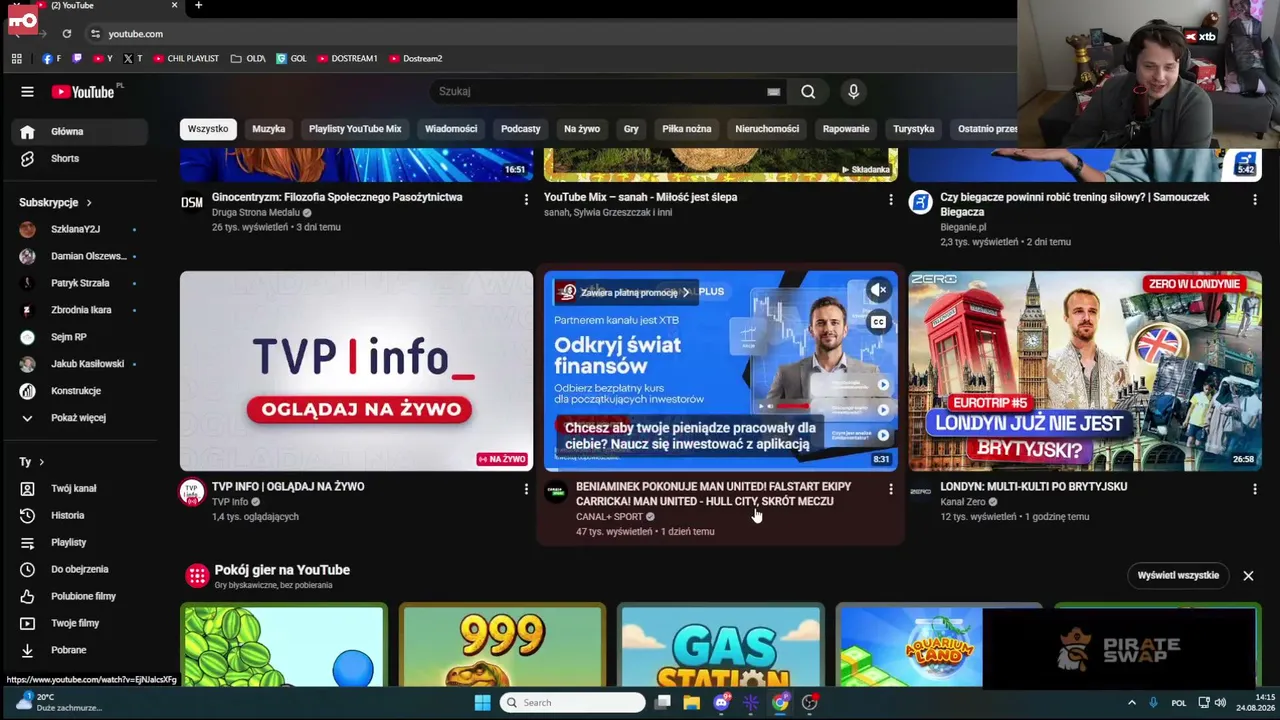Open the Bieganie.pl channel avatar
The width and height of the screenshot is (1280, 720).
coord(920,203)
